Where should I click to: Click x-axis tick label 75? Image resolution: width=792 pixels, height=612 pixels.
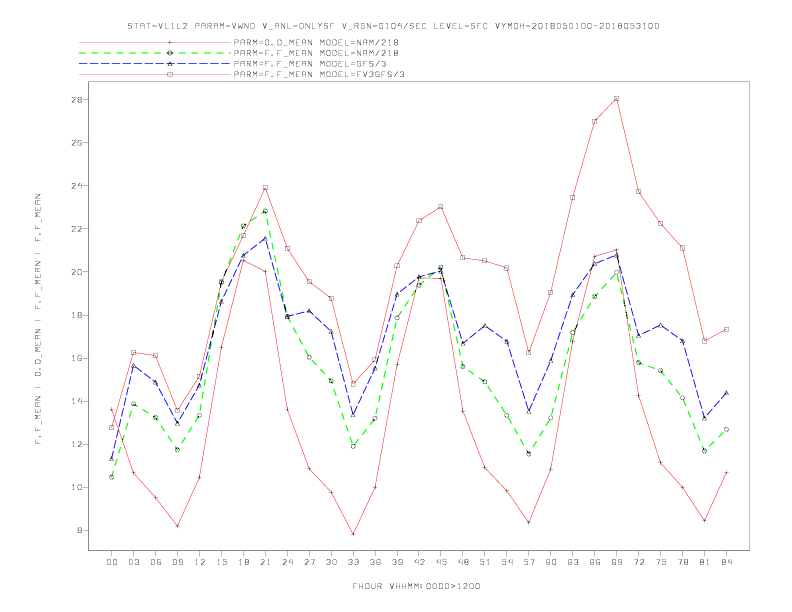(660, 562)
